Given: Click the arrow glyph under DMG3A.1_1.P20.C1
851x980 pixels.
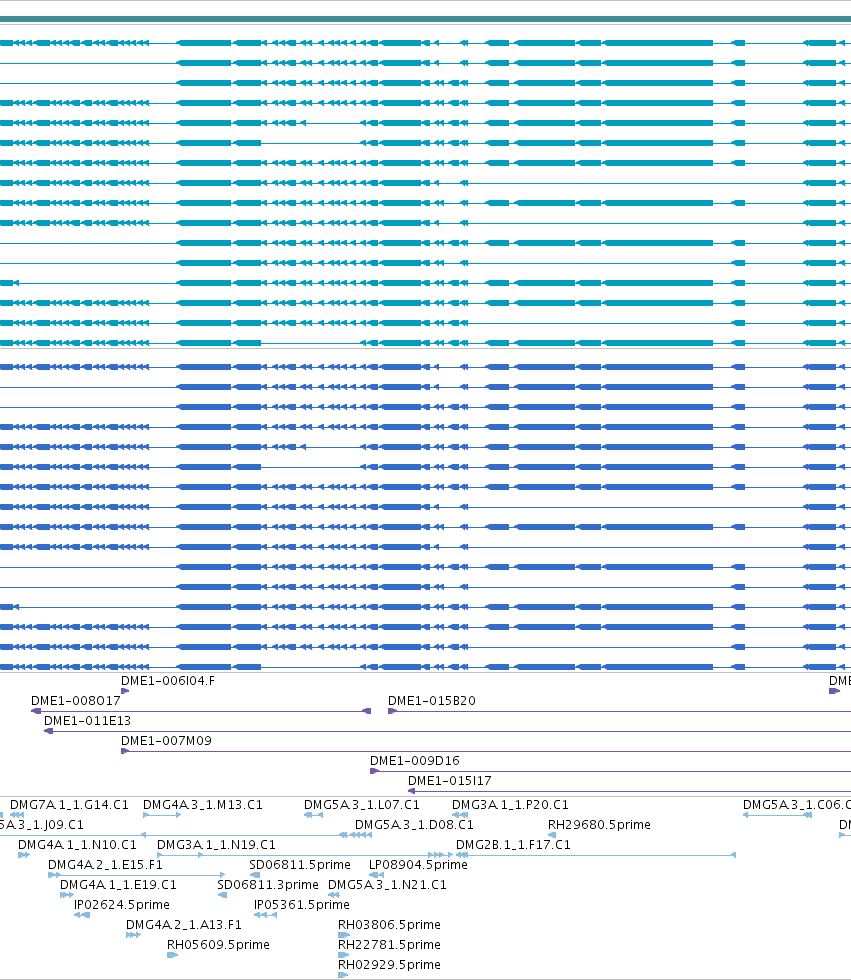Looking at the screenshot, I should point(460,815).
